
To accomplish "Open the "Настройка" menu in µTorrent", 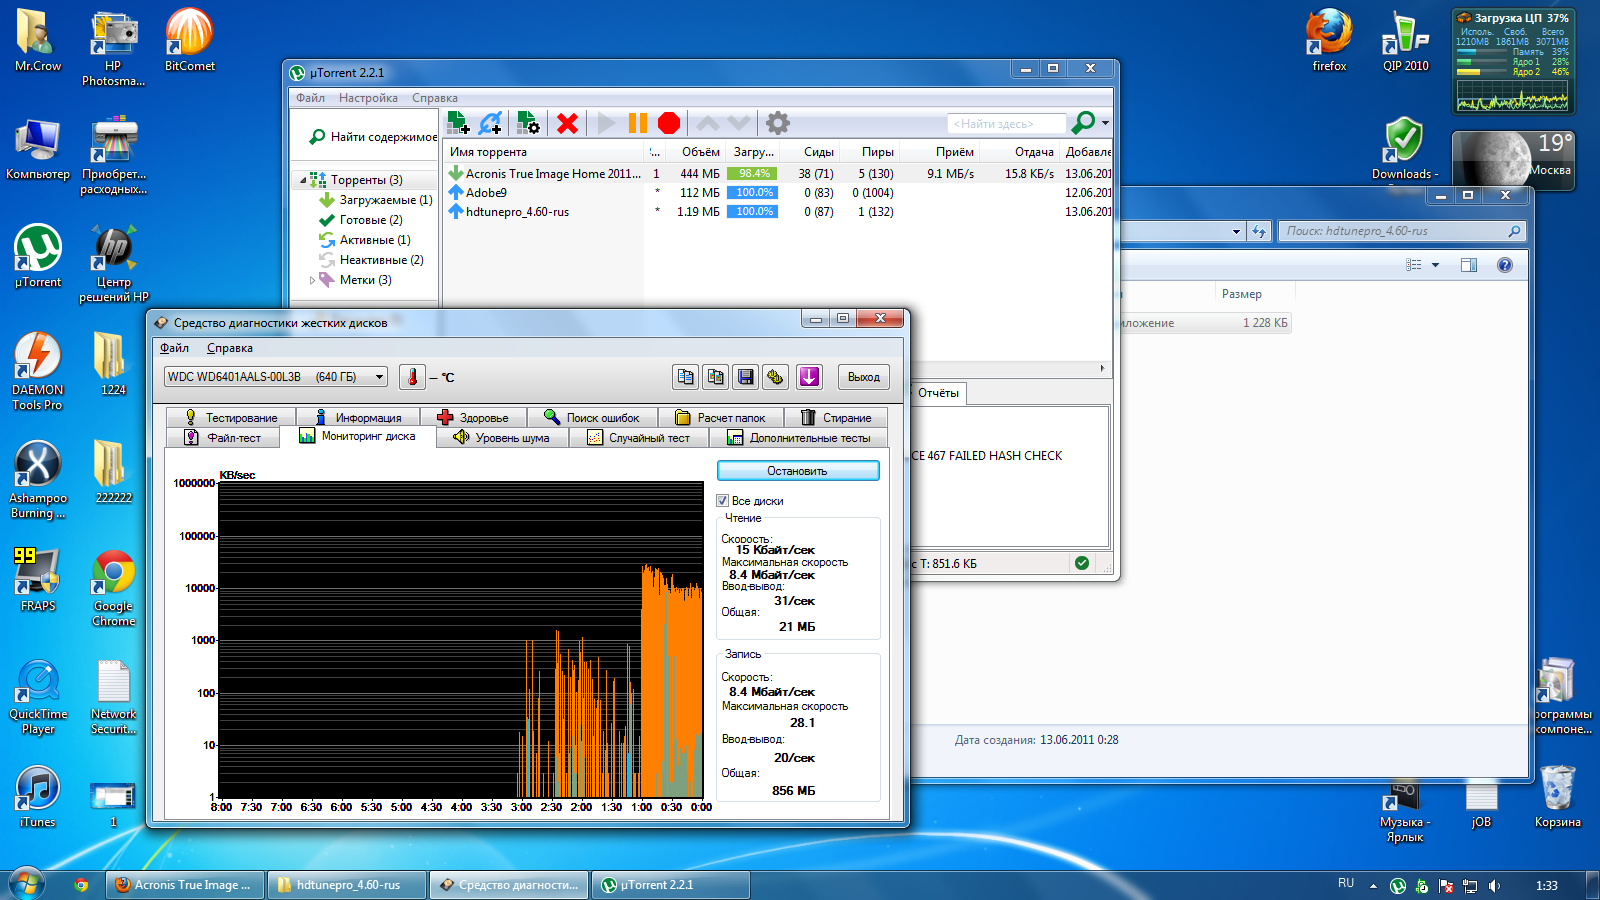I will point(368,98).
